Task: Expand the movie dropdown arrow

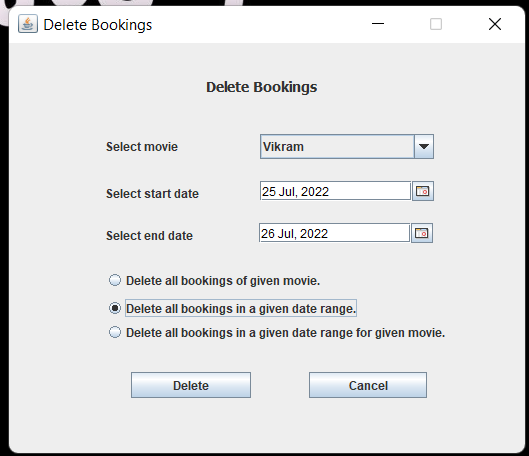Action: click(x=424, y=146)
